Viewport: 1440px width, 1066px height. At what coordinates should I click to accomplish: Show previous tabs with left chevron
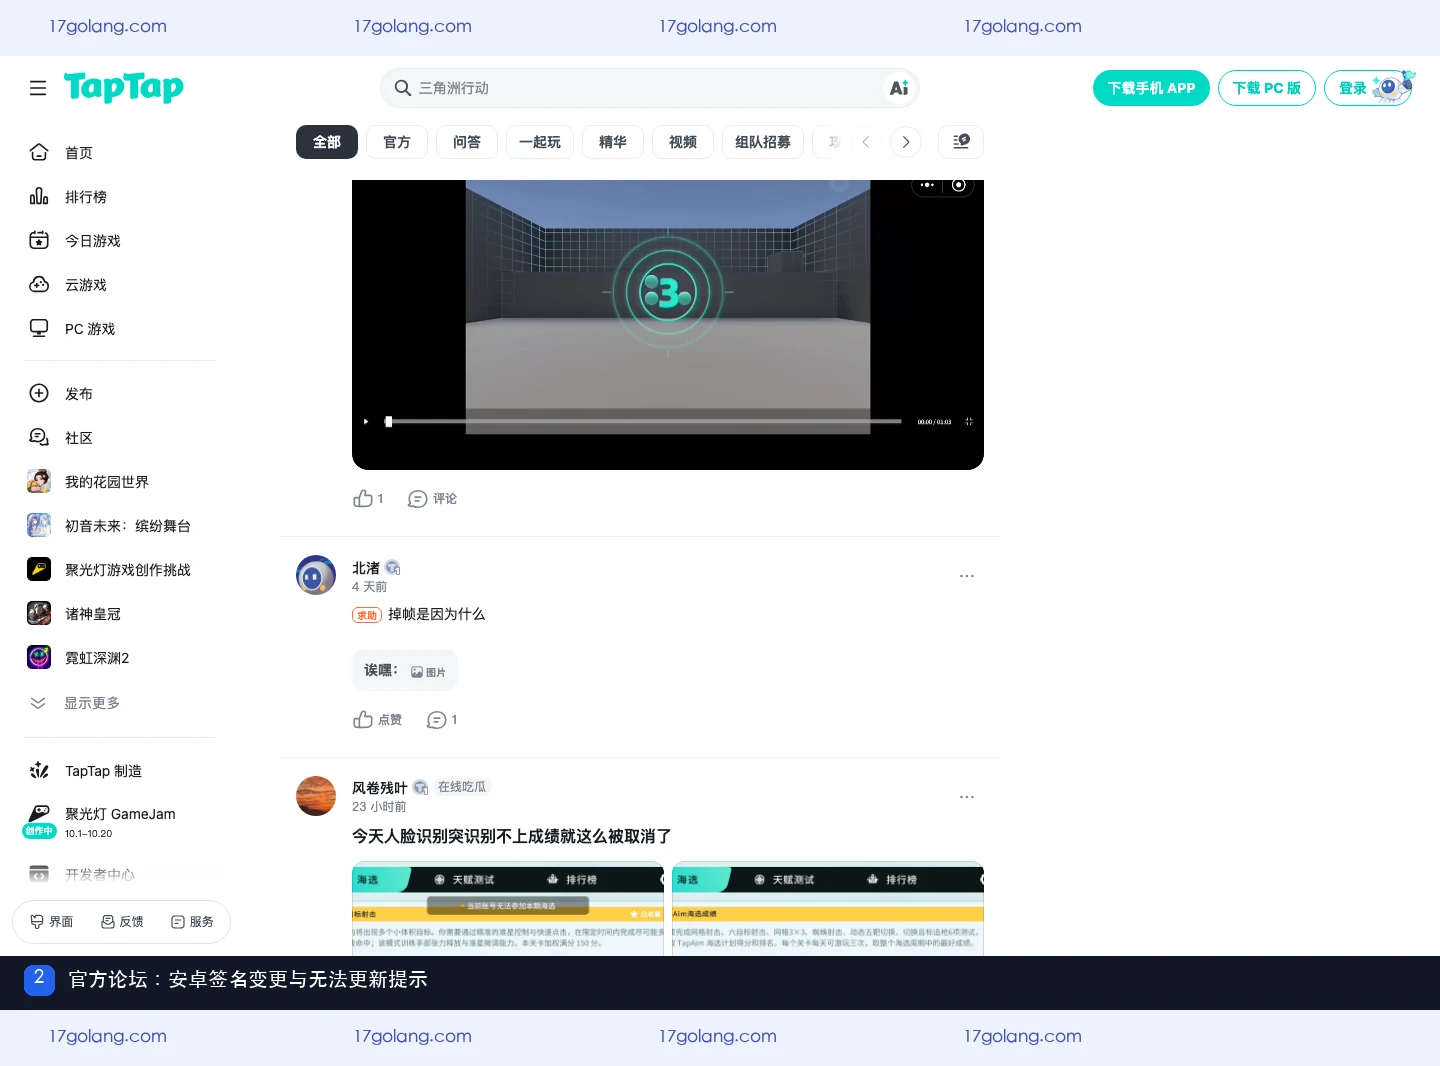[x=866, y=142]
